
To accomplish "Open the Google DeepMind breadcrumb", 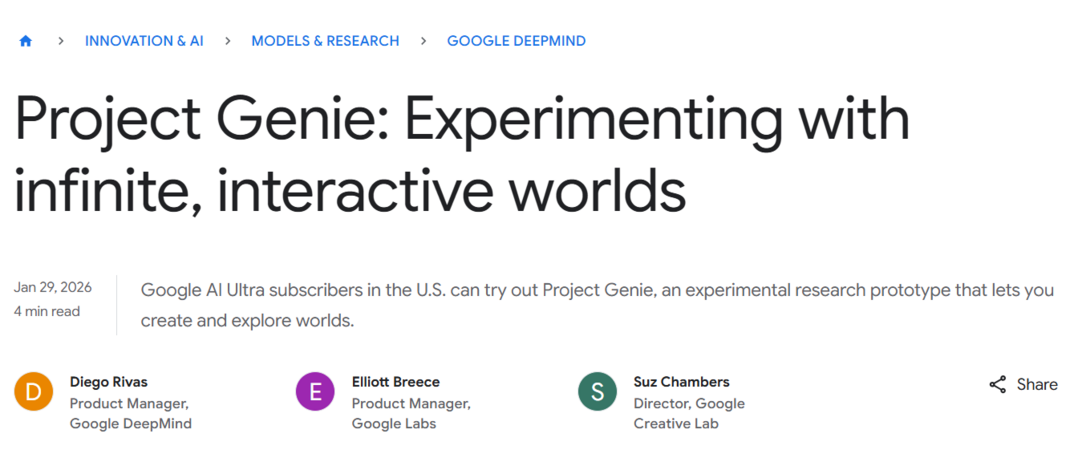I will click(x=516, y=41).
